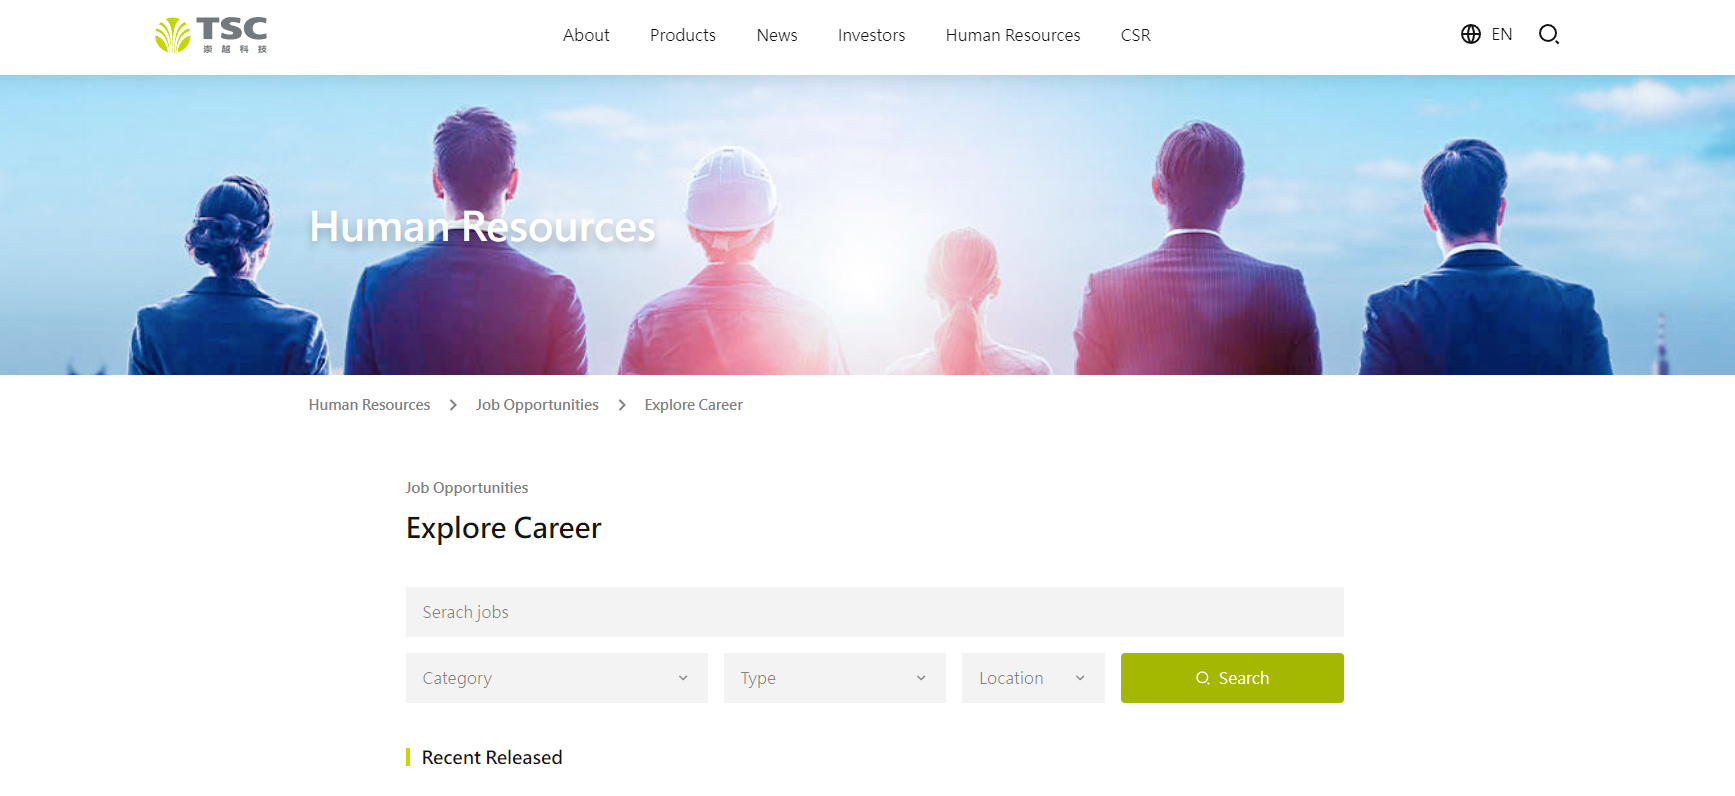
Task: Go to the News menu item
Action: 776,36
